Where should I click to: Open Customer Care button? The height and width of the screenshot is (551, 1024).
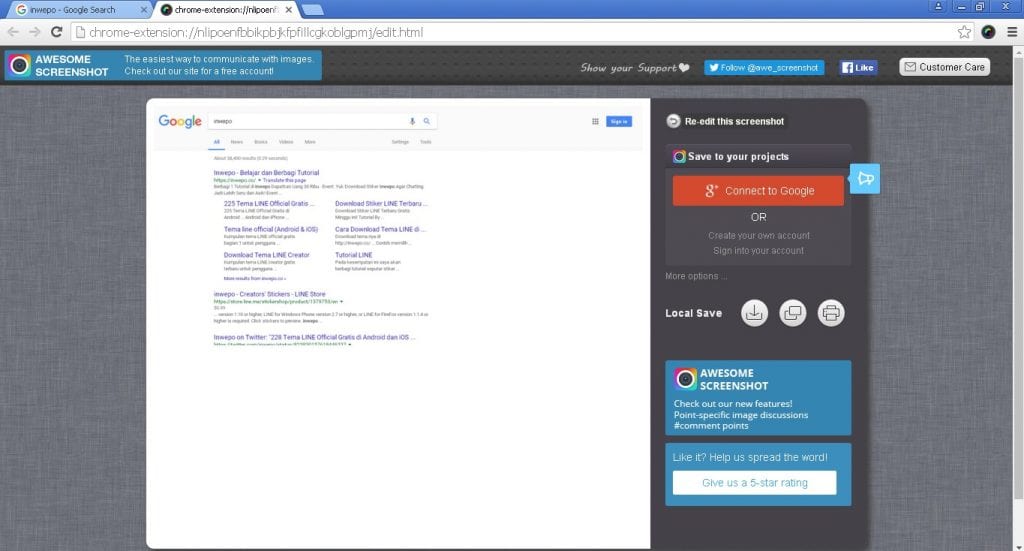click(x=944, y=67)
